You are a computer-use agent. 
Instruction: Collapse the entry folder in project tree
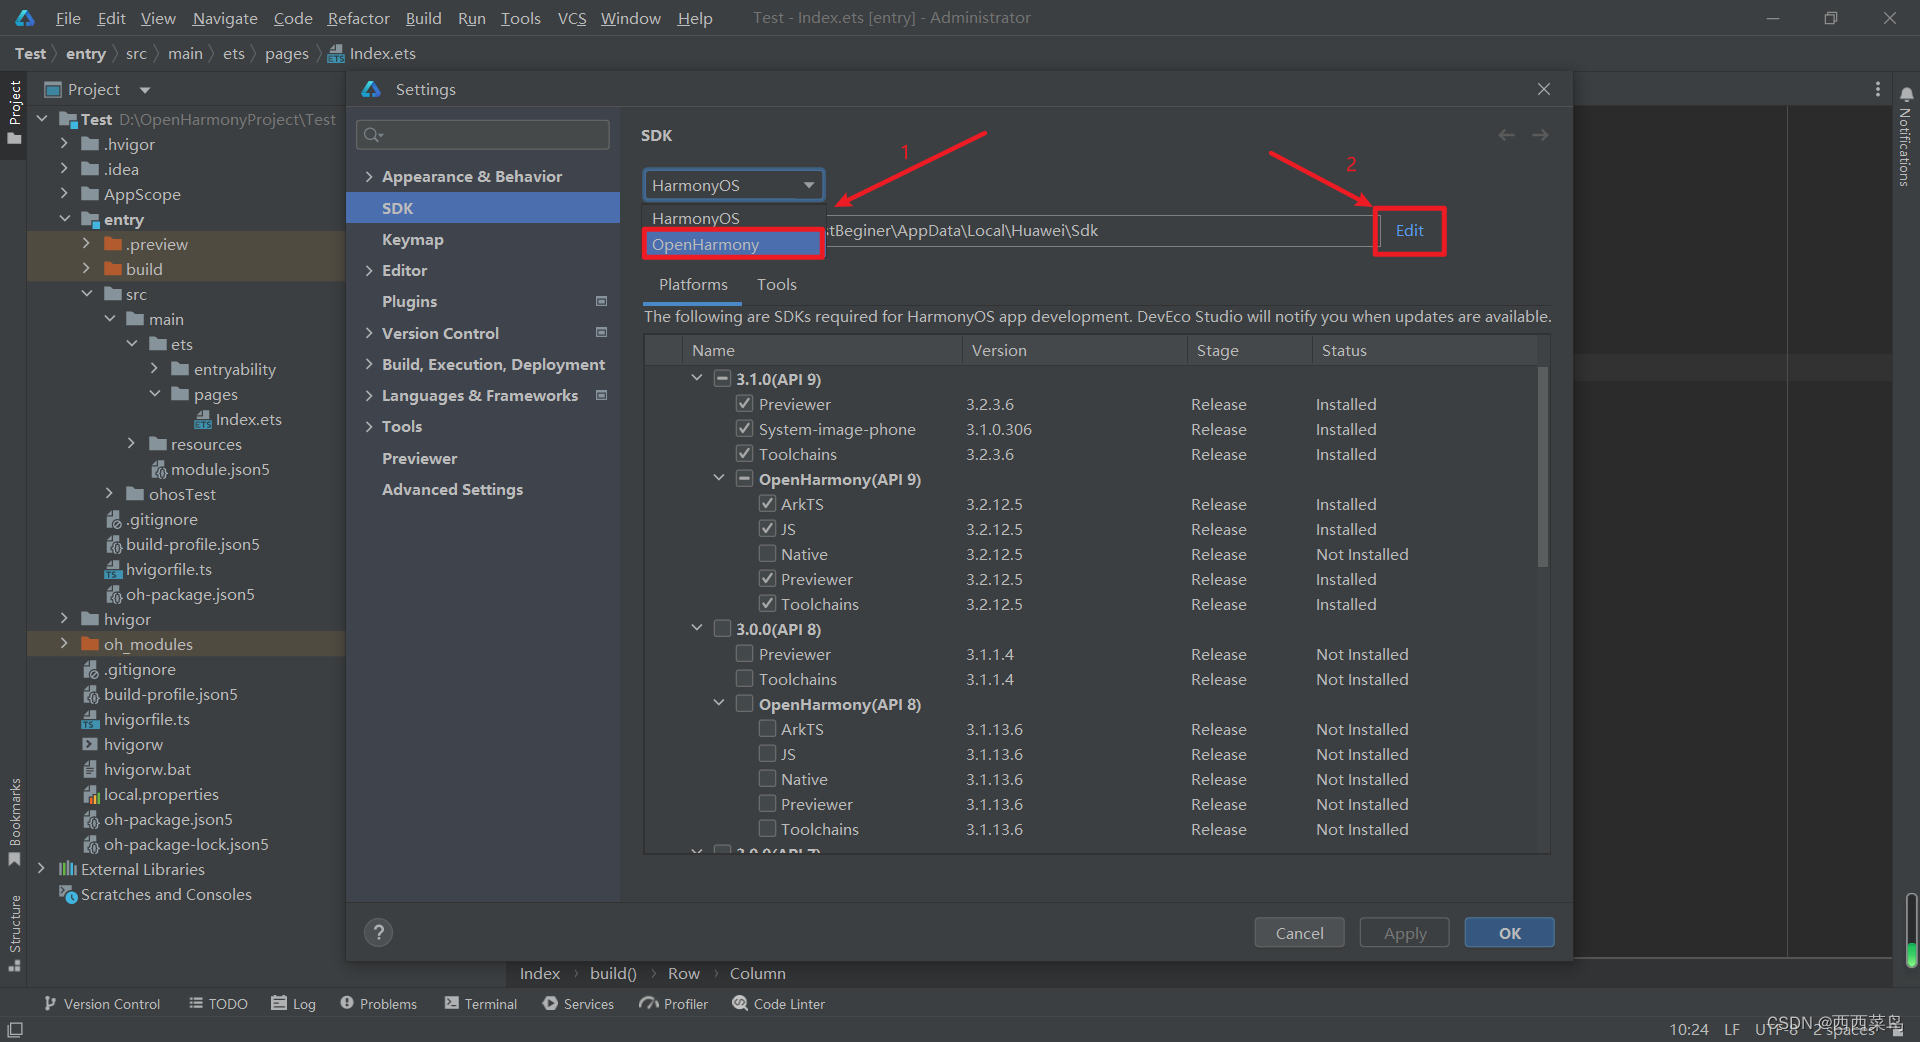tap(65, 219)
